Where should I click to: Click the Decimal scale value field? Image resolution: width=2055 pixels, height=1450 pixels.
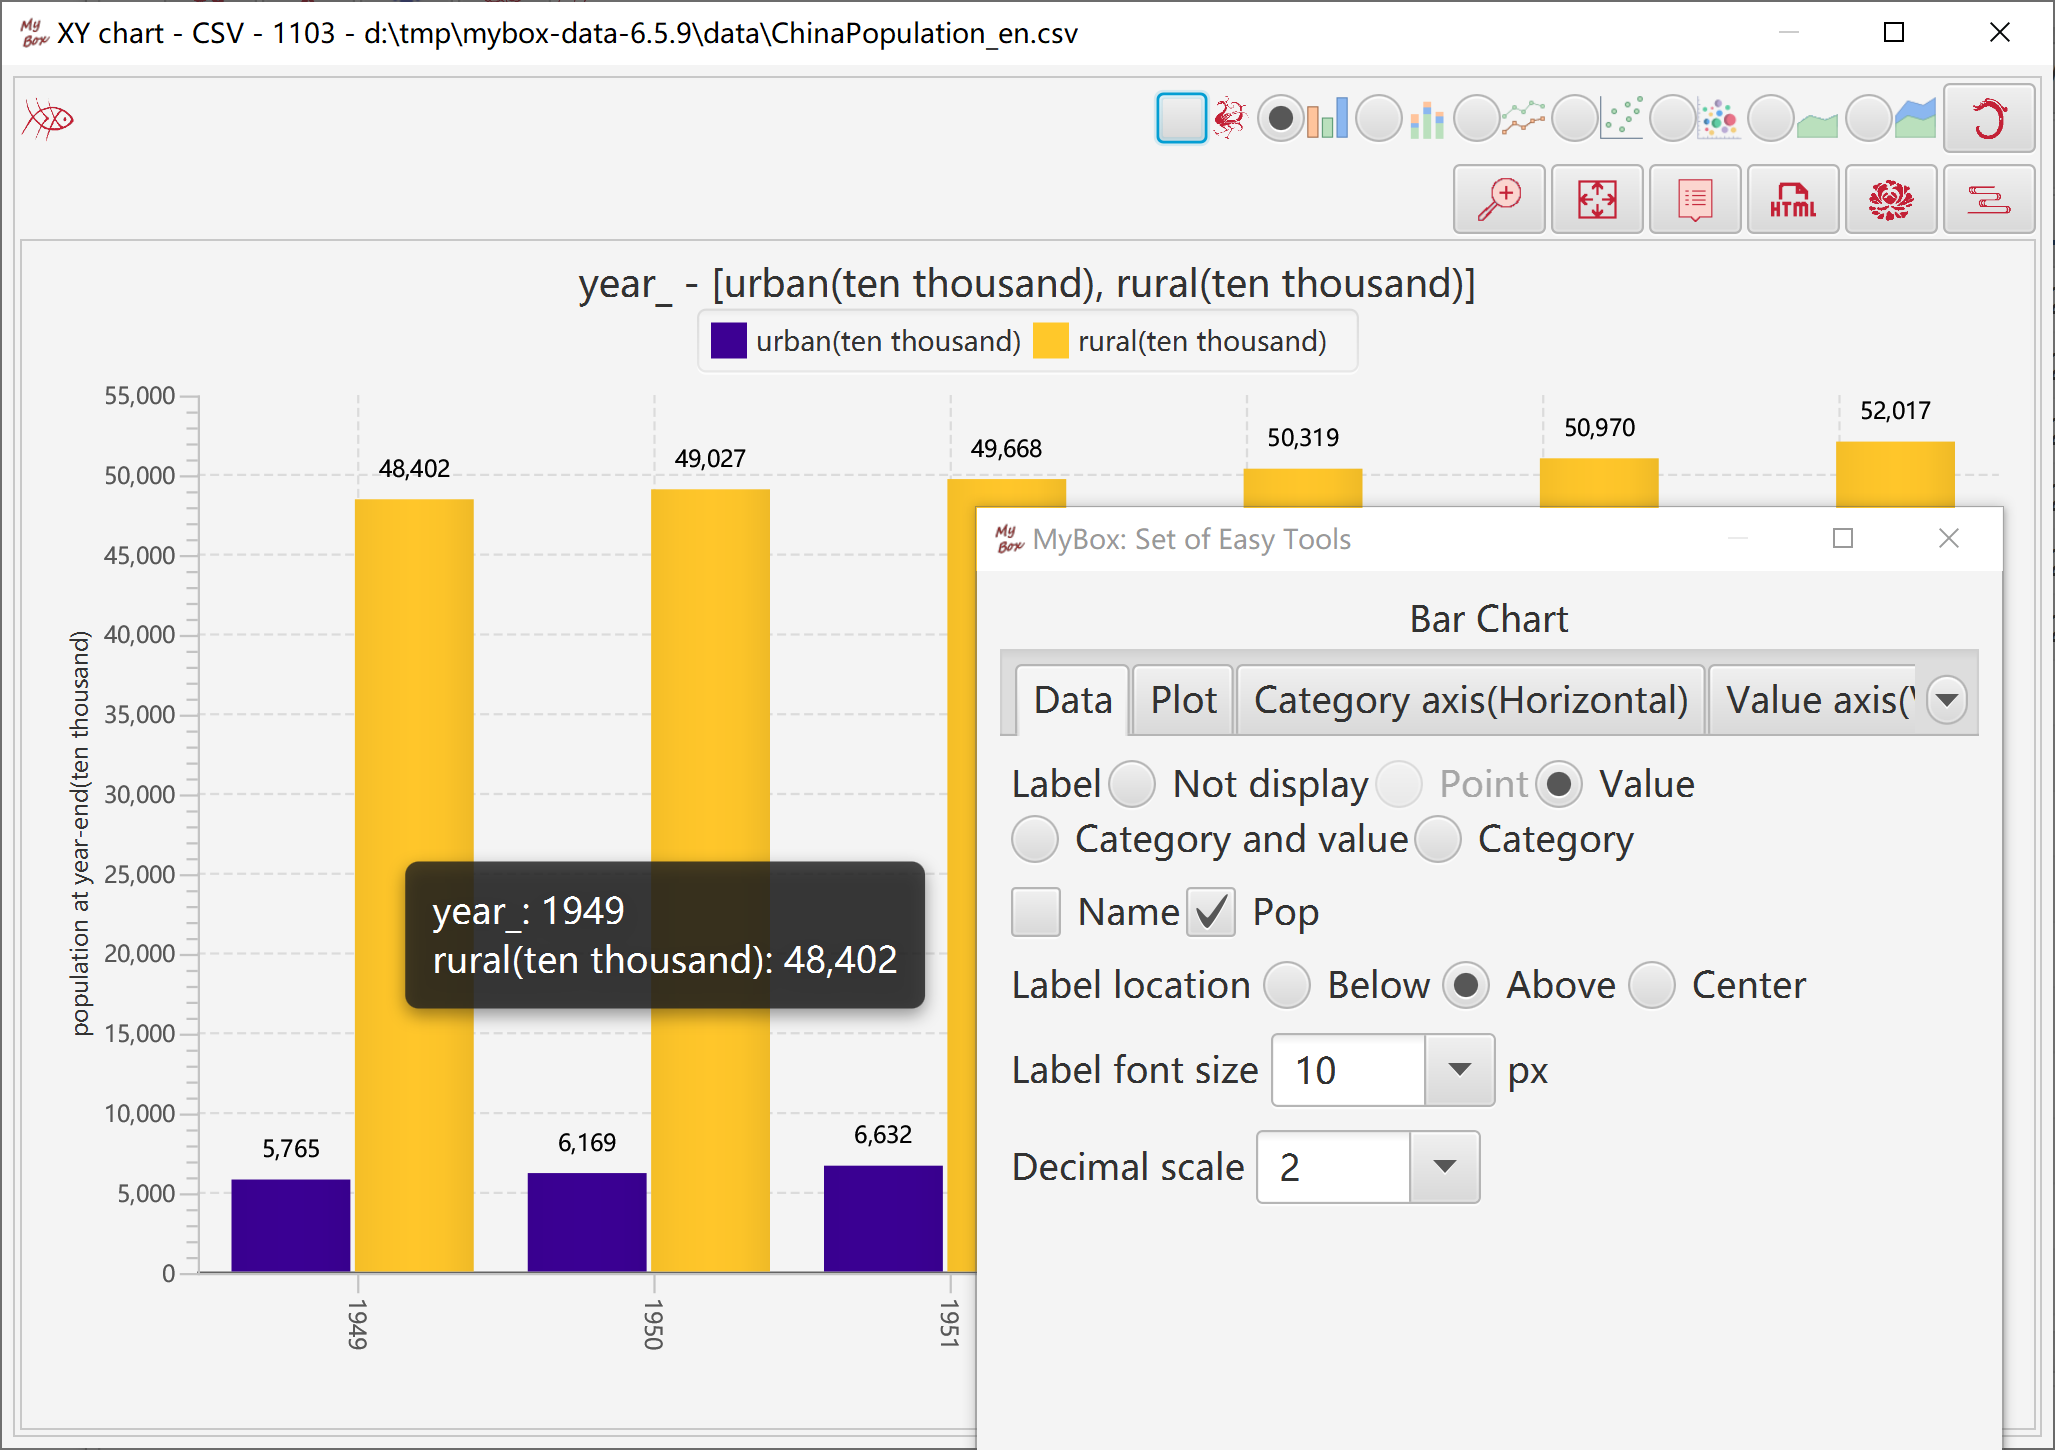coord(1334,1167)
